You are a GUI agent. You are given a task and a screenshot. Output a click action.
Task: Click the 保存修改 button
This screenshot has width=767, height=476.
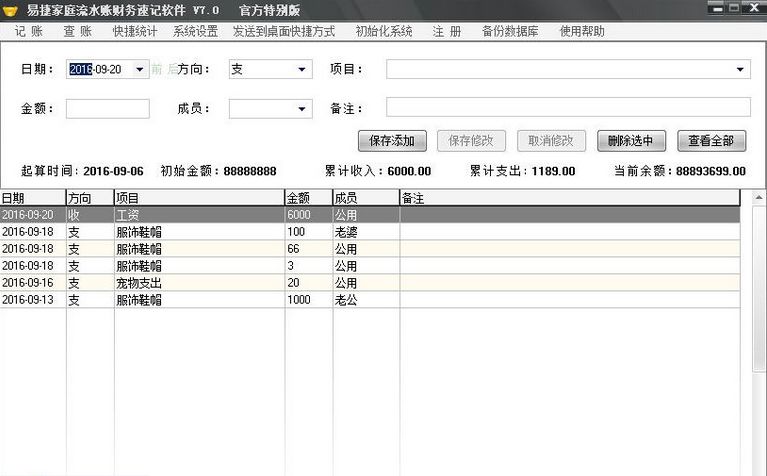[x=471, y=141]
